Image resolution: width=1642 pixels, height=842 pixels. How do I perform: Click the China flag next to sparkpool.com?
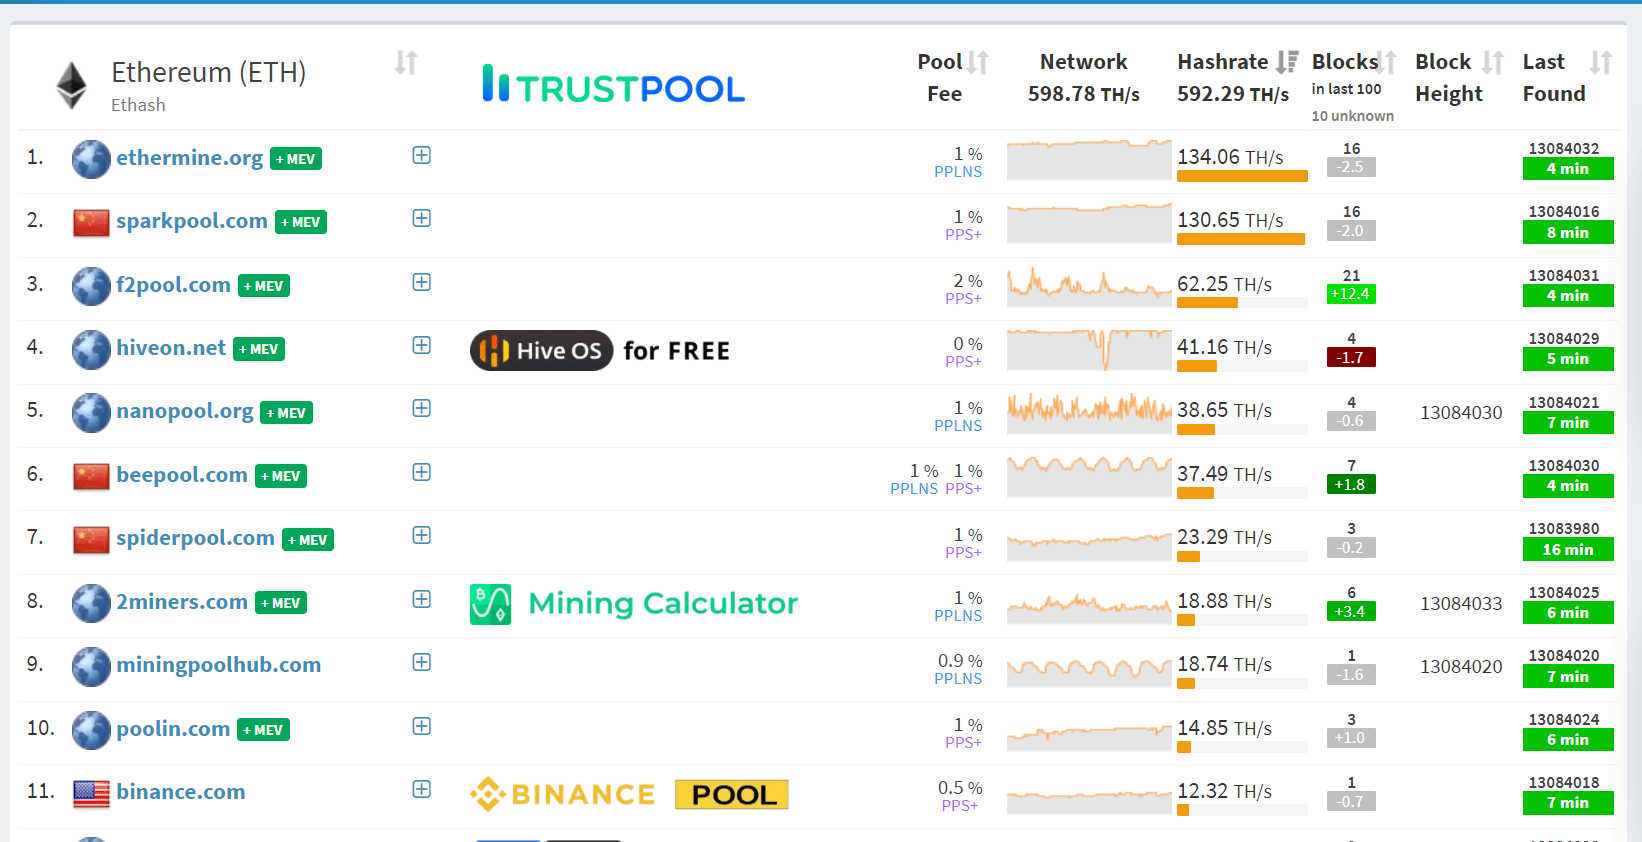click(91, 222)
